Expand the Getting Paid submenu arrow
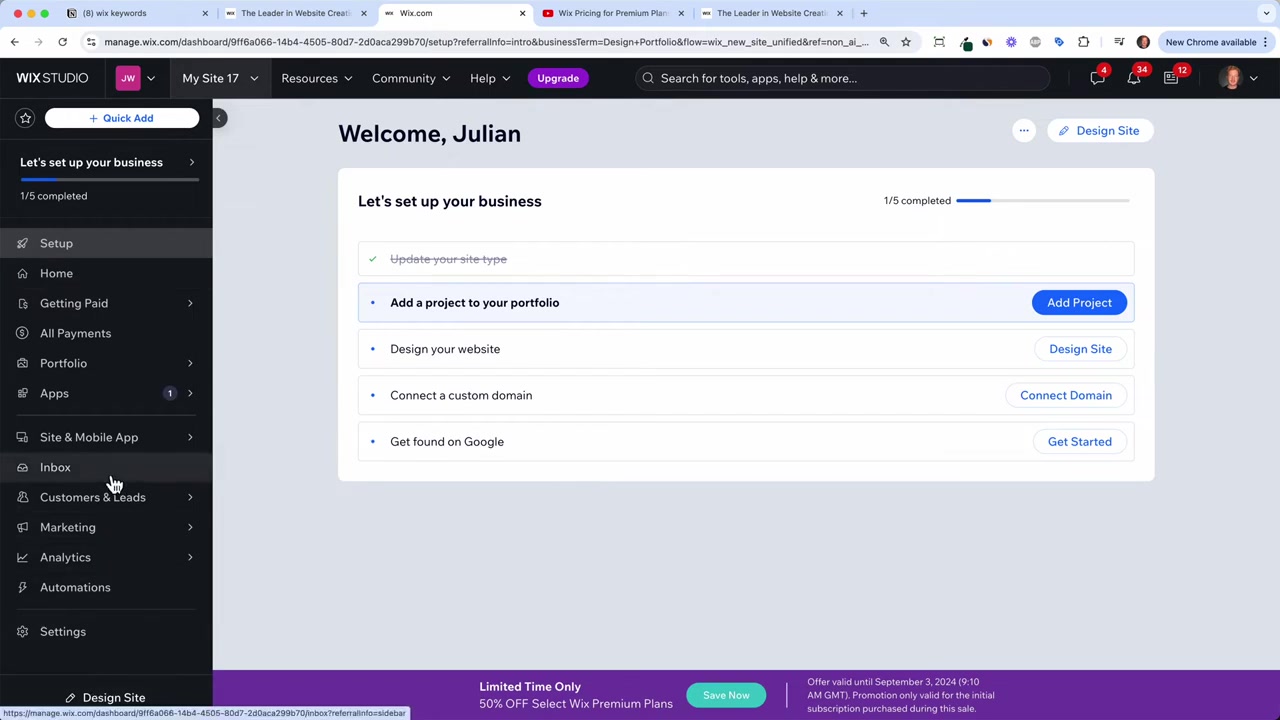This screenshot has width=1280, height=720. point(190,303)
